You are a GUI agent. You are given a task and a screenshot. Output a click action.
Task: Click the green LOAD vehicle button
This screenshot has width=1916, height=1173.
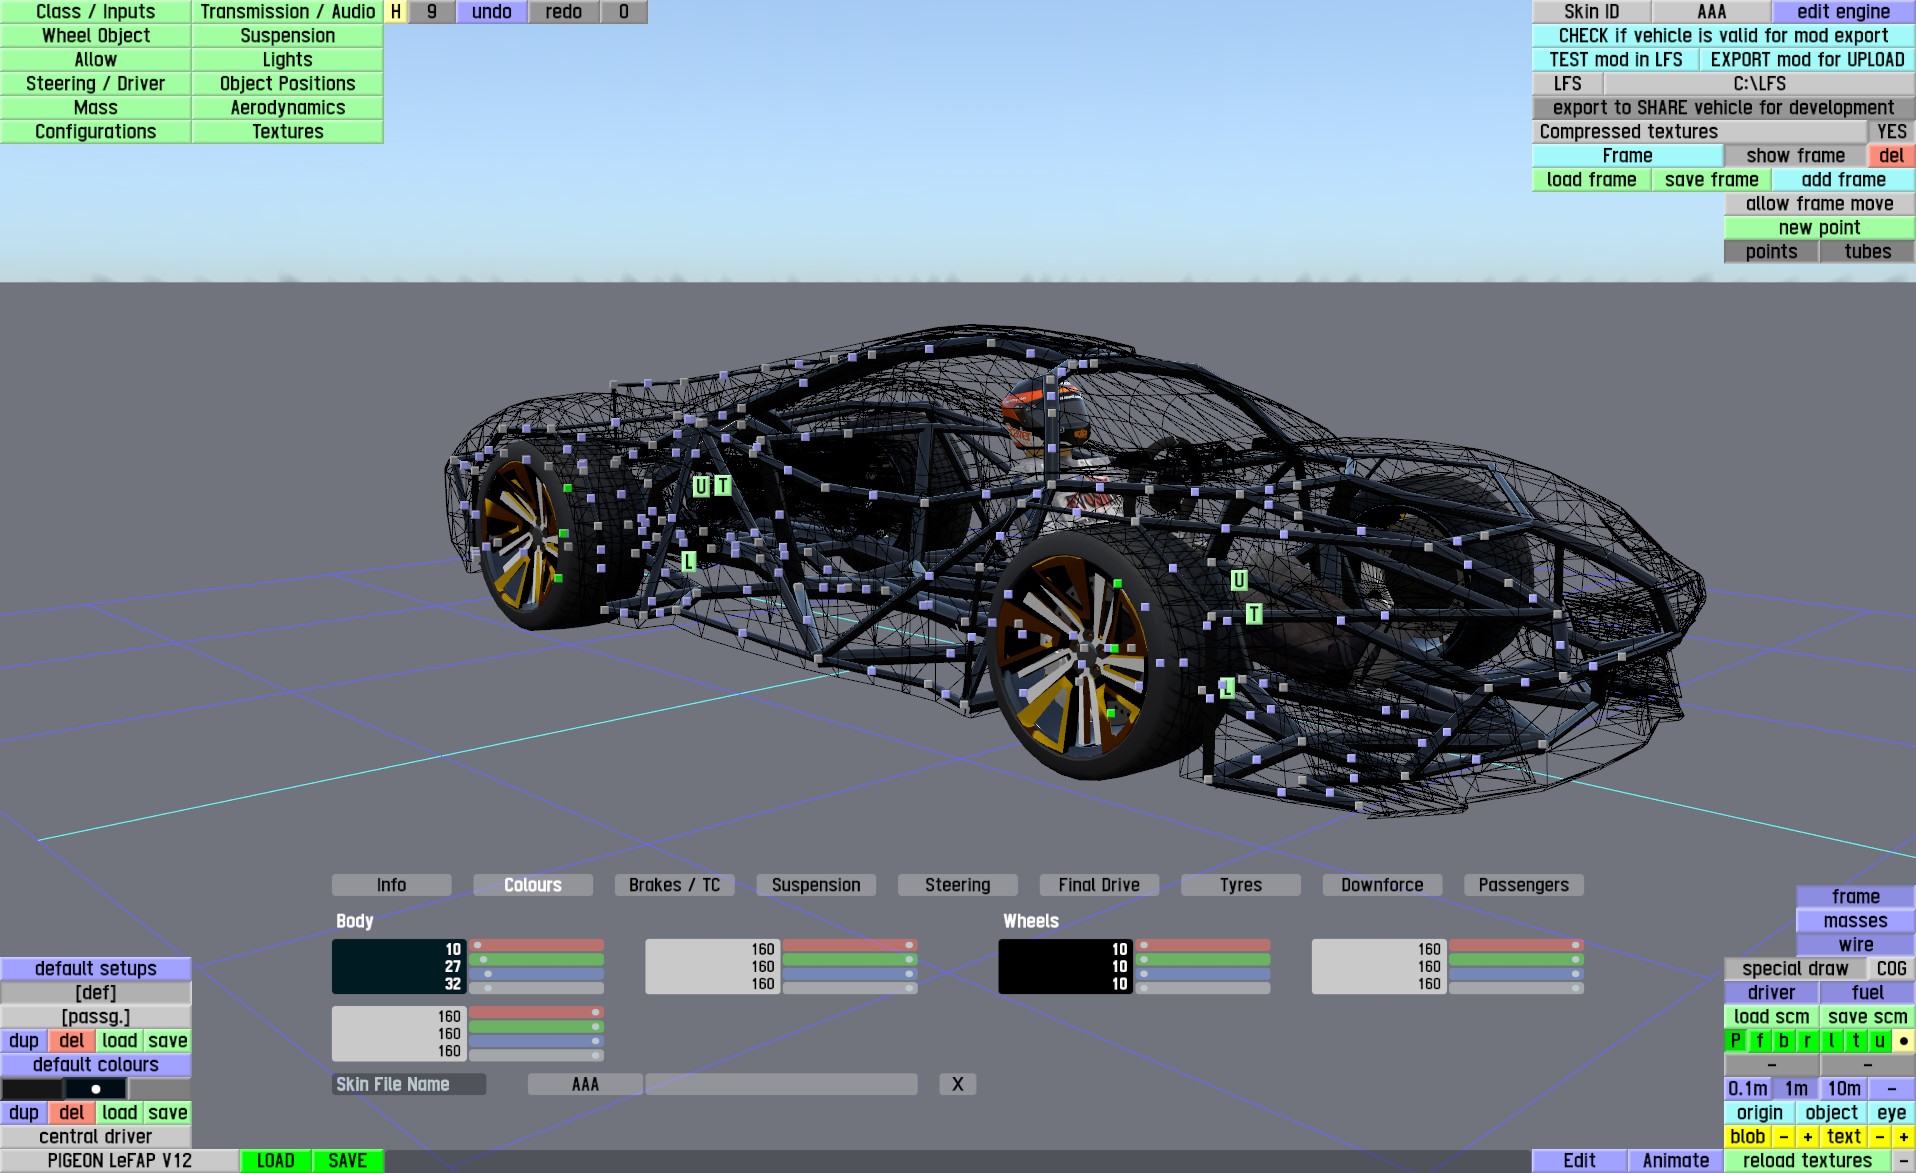coord(276,1161)
